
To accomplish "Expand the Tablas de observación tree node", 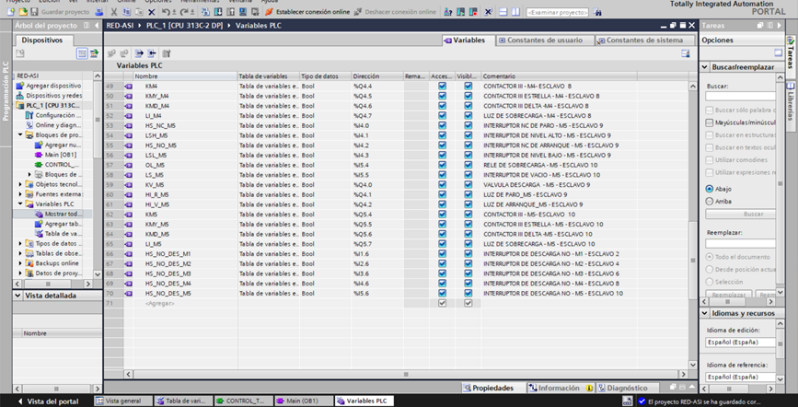I will pos(20,253).
